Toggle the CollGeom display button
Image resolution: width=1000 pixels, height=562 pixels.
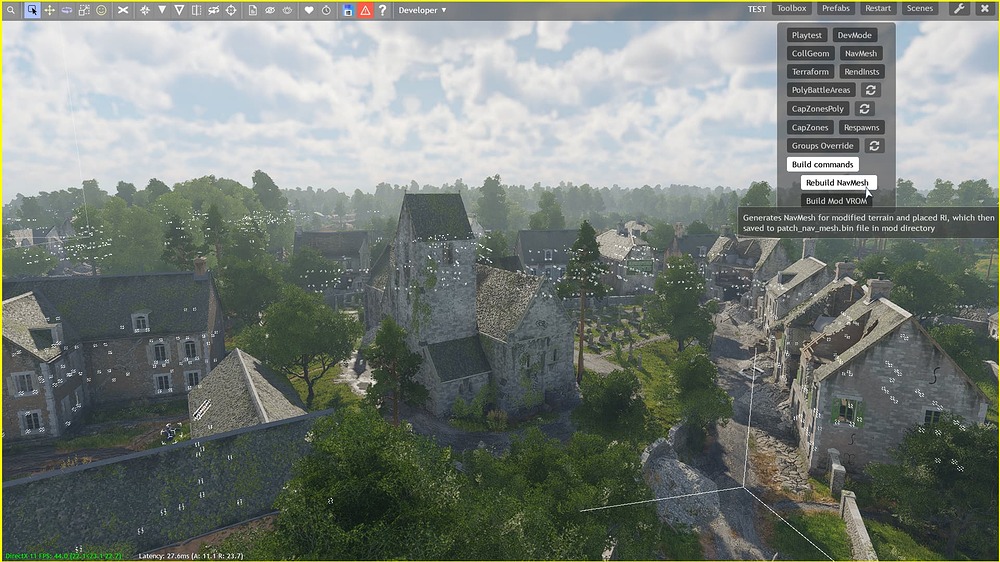pos(810,54)
